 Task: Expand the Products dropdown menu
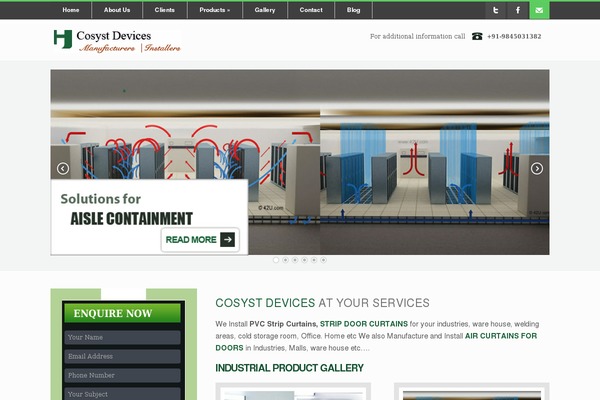pyautogui.click(x=215, y=10)
